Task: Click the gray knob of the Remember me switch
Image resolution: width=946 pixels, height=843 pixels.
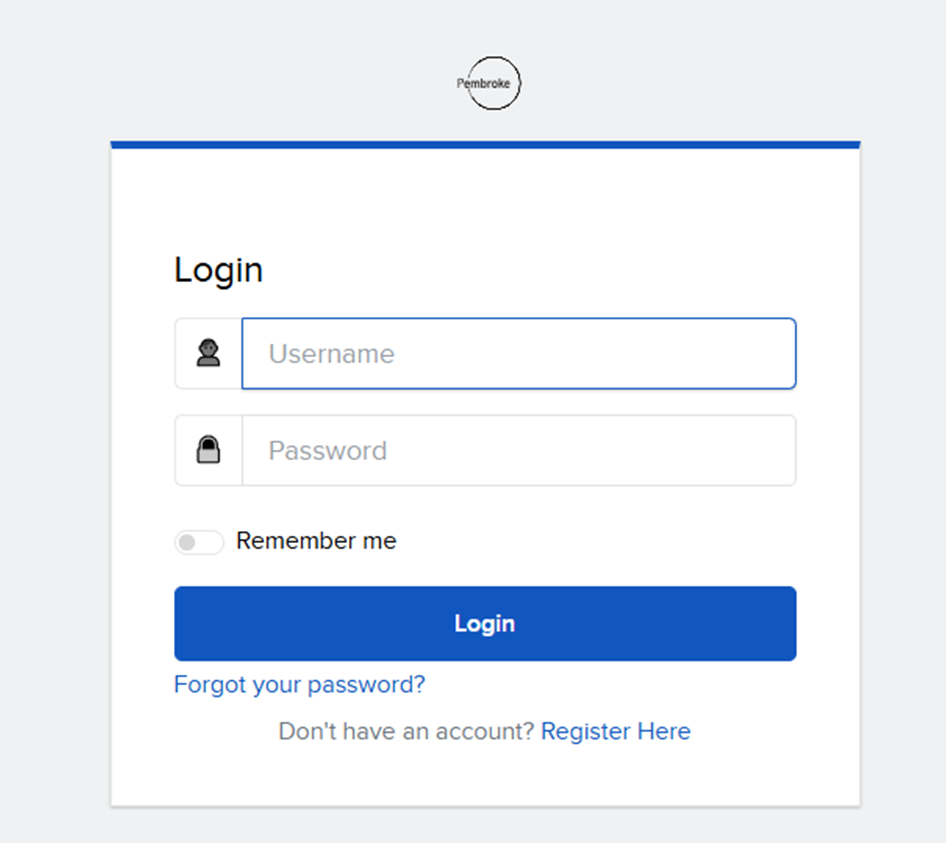Action: [x=187, y=542]
